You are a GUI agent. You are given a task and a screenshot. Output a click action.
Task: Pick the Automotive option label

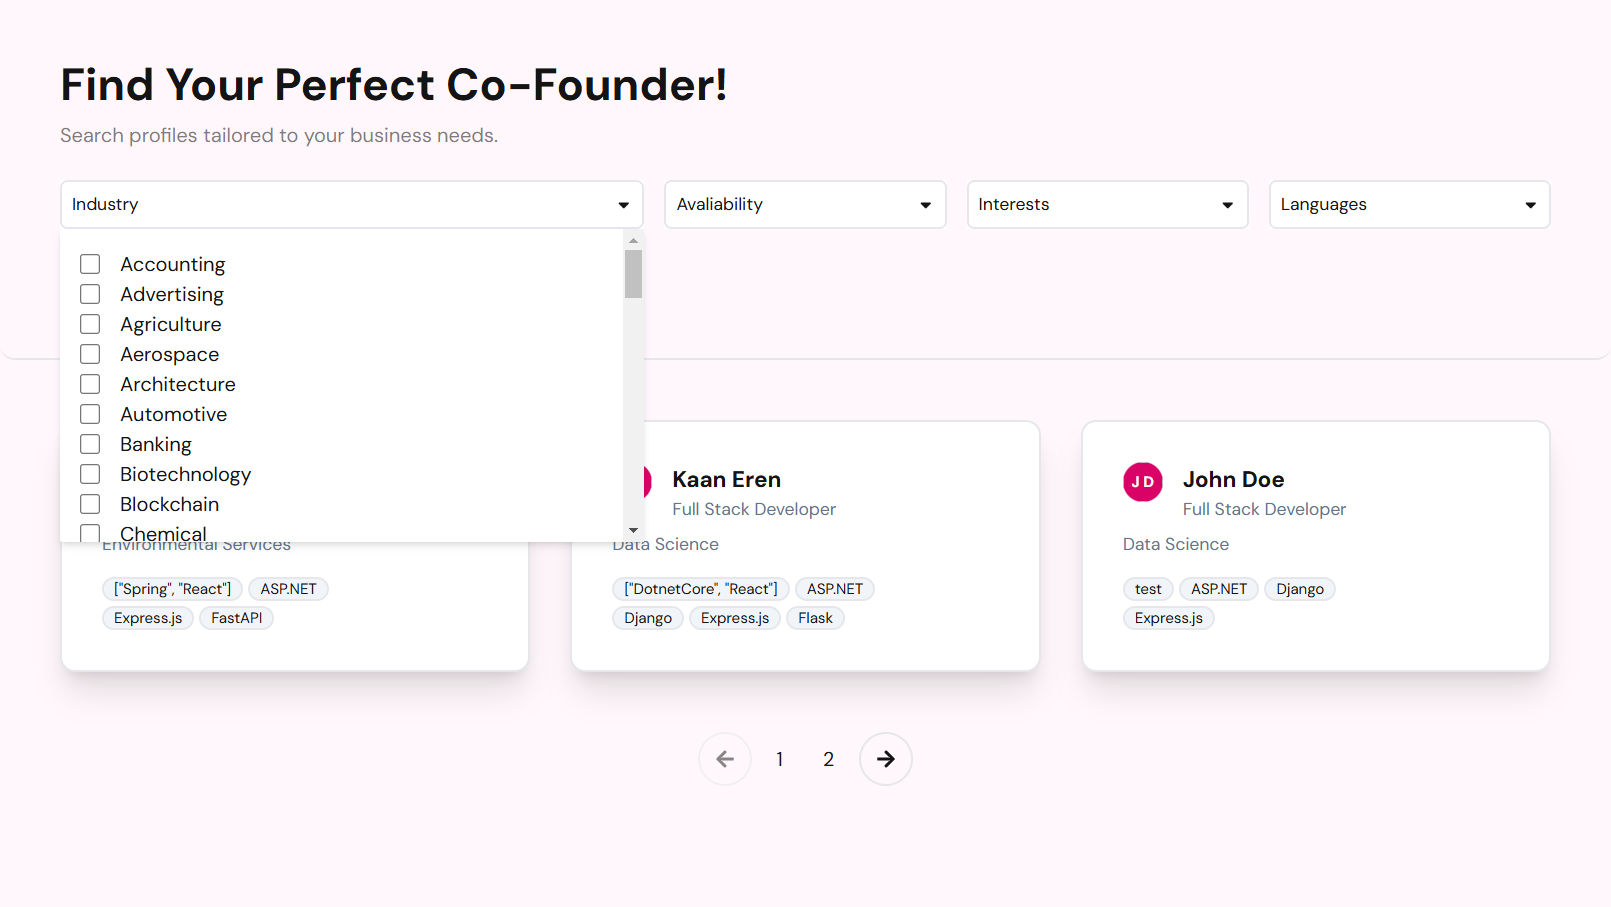click(174, 414)
